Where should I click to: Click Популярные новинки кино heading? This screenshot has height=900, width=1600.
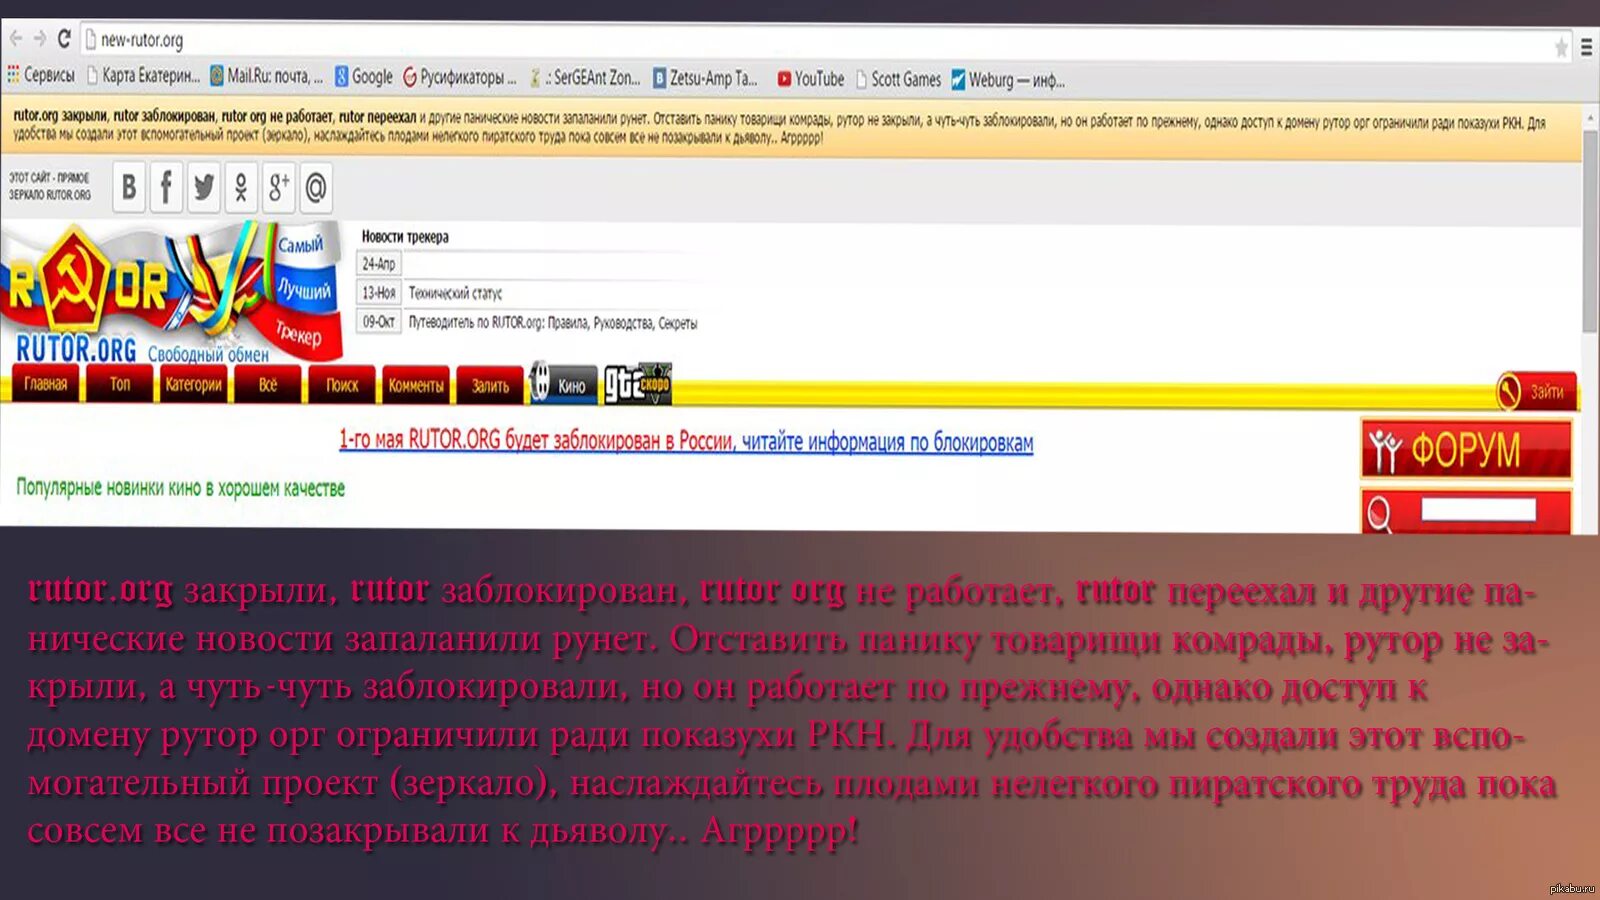181,488
